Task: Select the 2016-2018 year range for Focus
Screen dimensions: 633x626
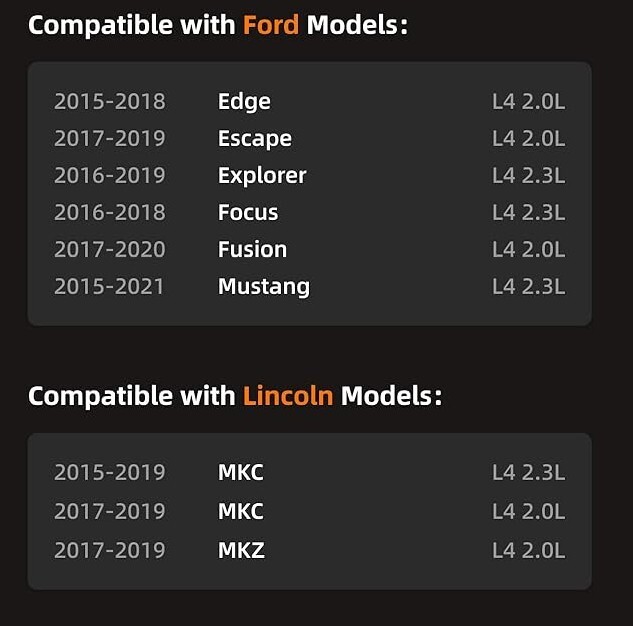Action: click(109, 212)
